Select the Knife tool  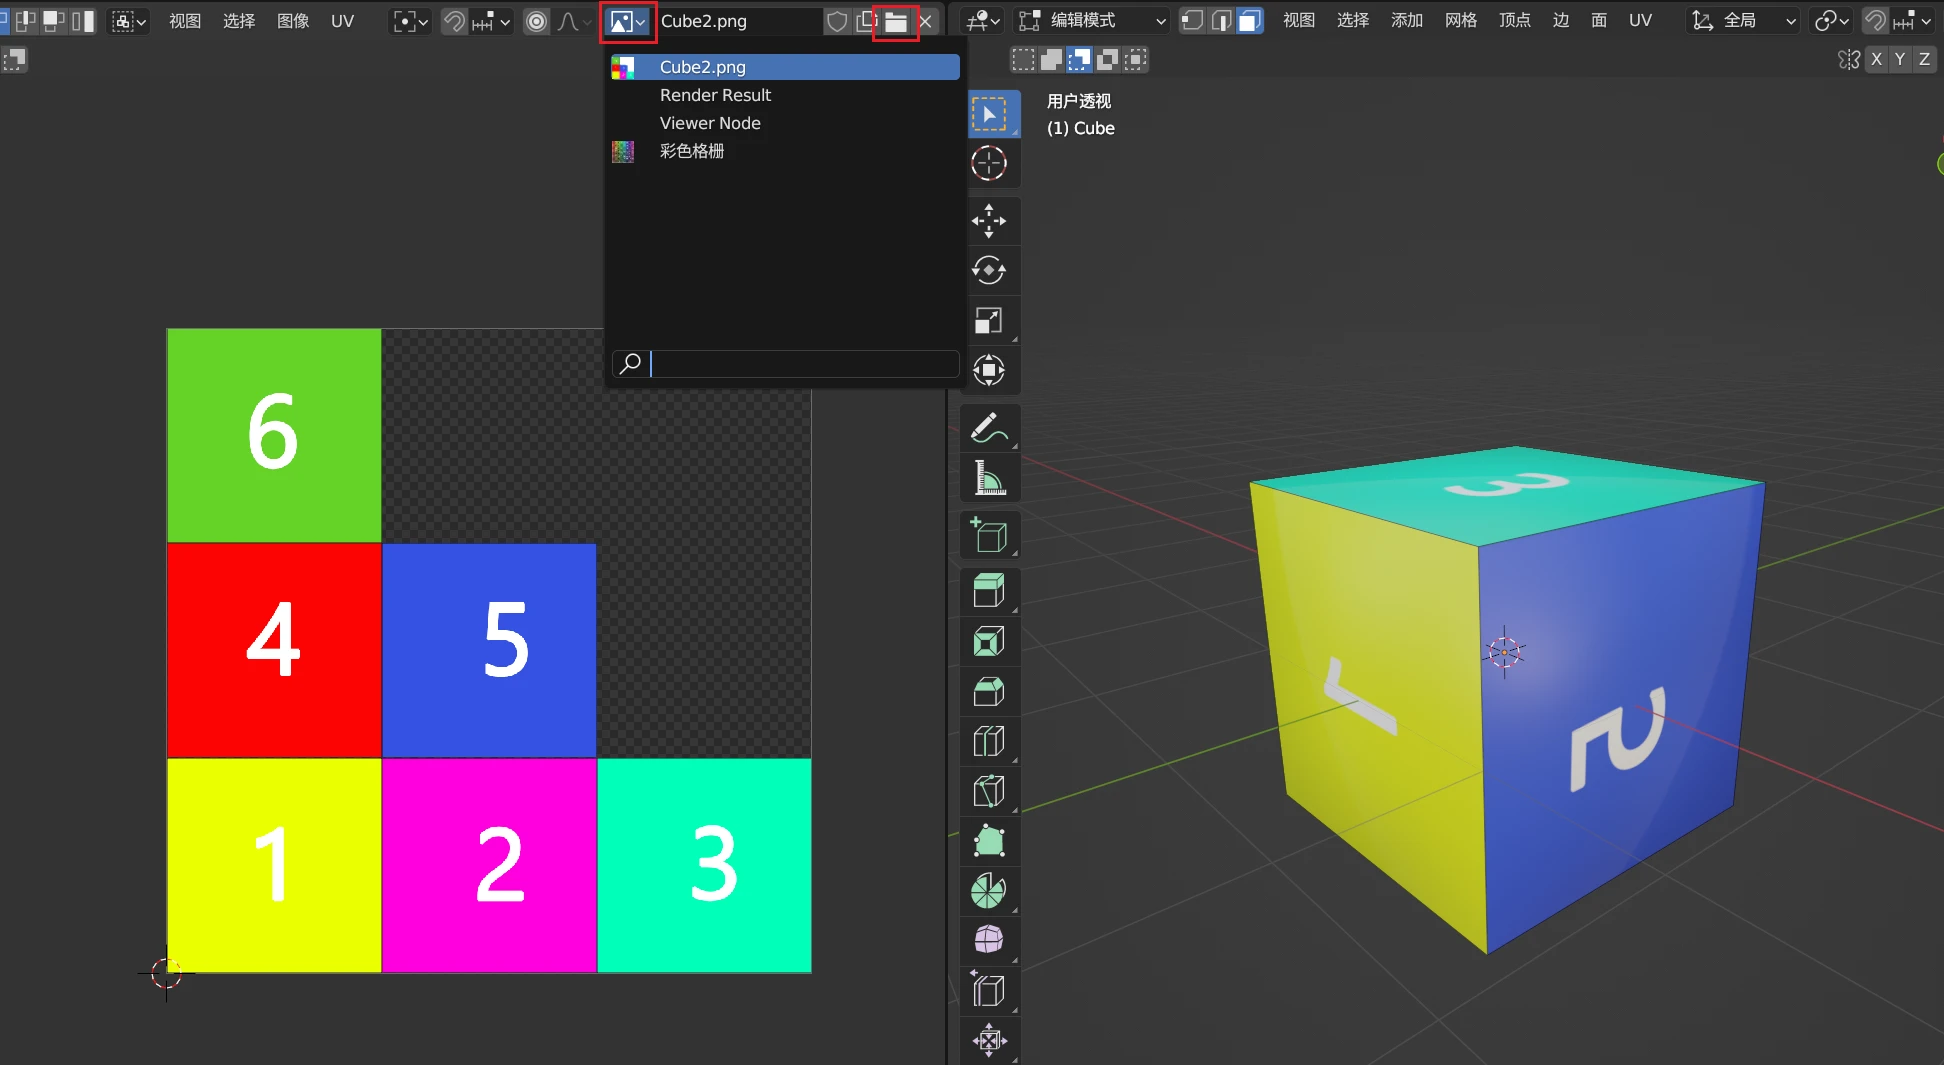[x=990, y=790]
